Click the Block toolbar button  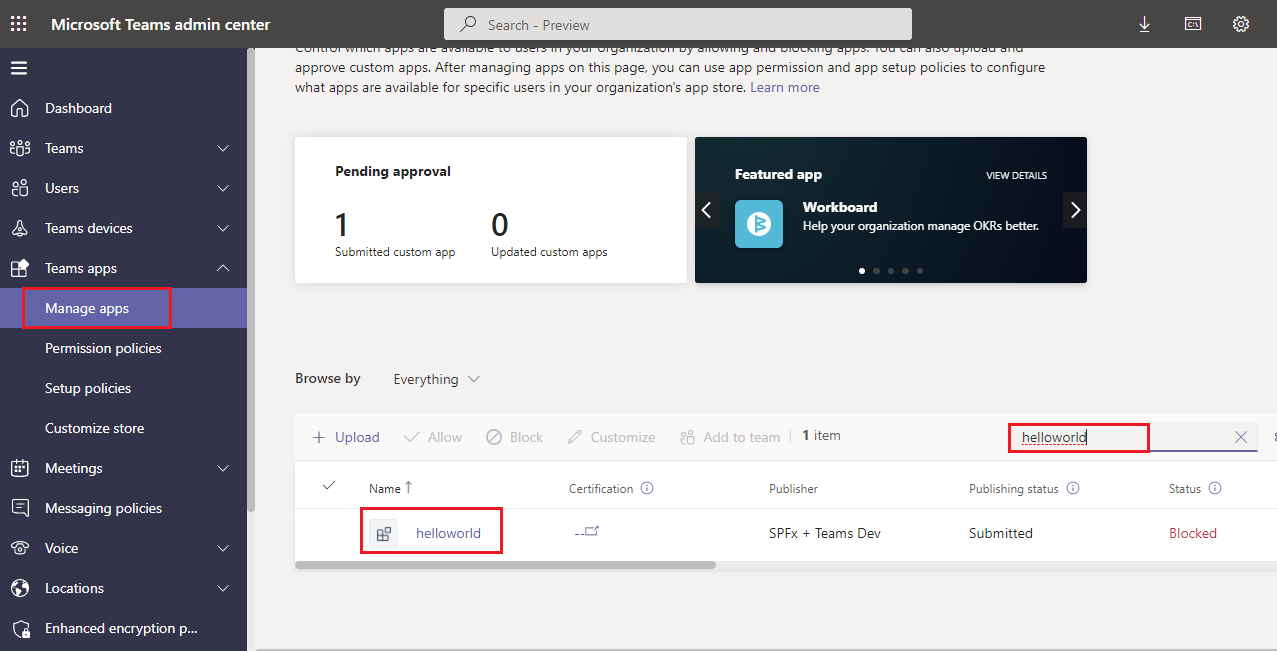[514, 437]
